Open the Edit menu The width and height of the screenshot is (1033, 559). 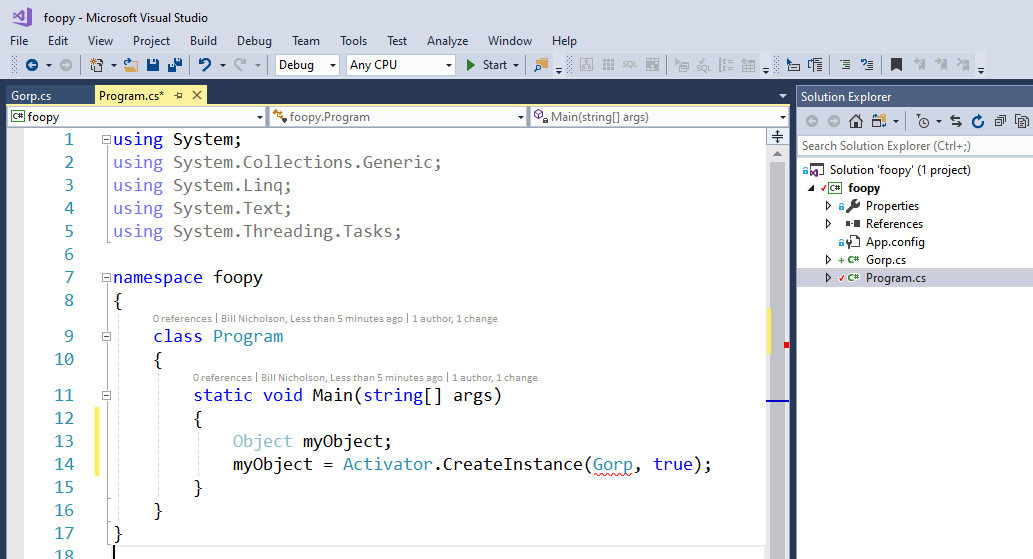[x=58, y=41]
